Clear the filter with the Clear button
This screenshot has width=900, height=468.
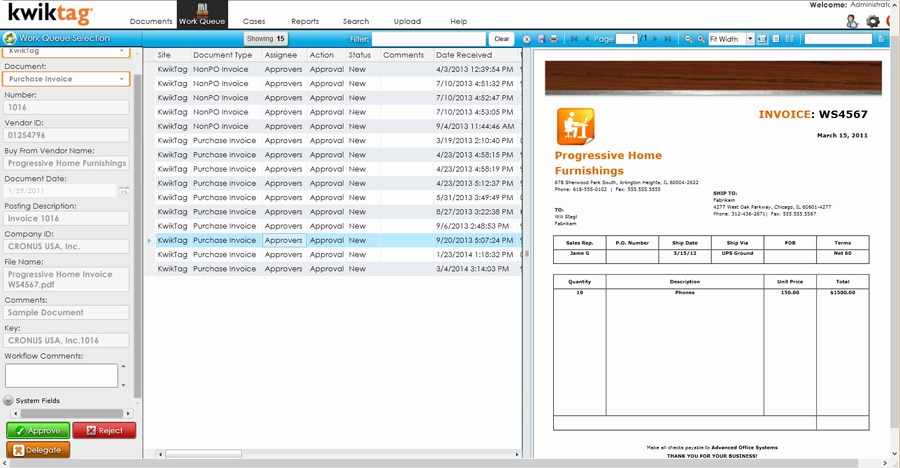pyautogui.click(x=501, y=39)
